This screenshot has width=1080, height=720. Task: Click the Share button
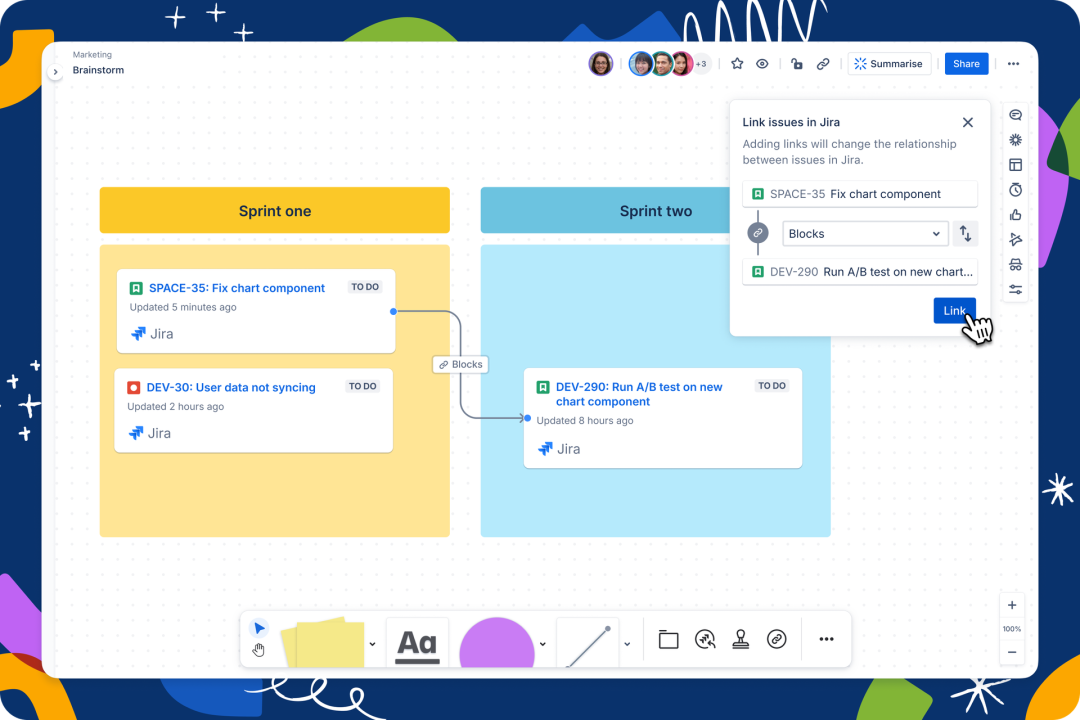[966, 63]
